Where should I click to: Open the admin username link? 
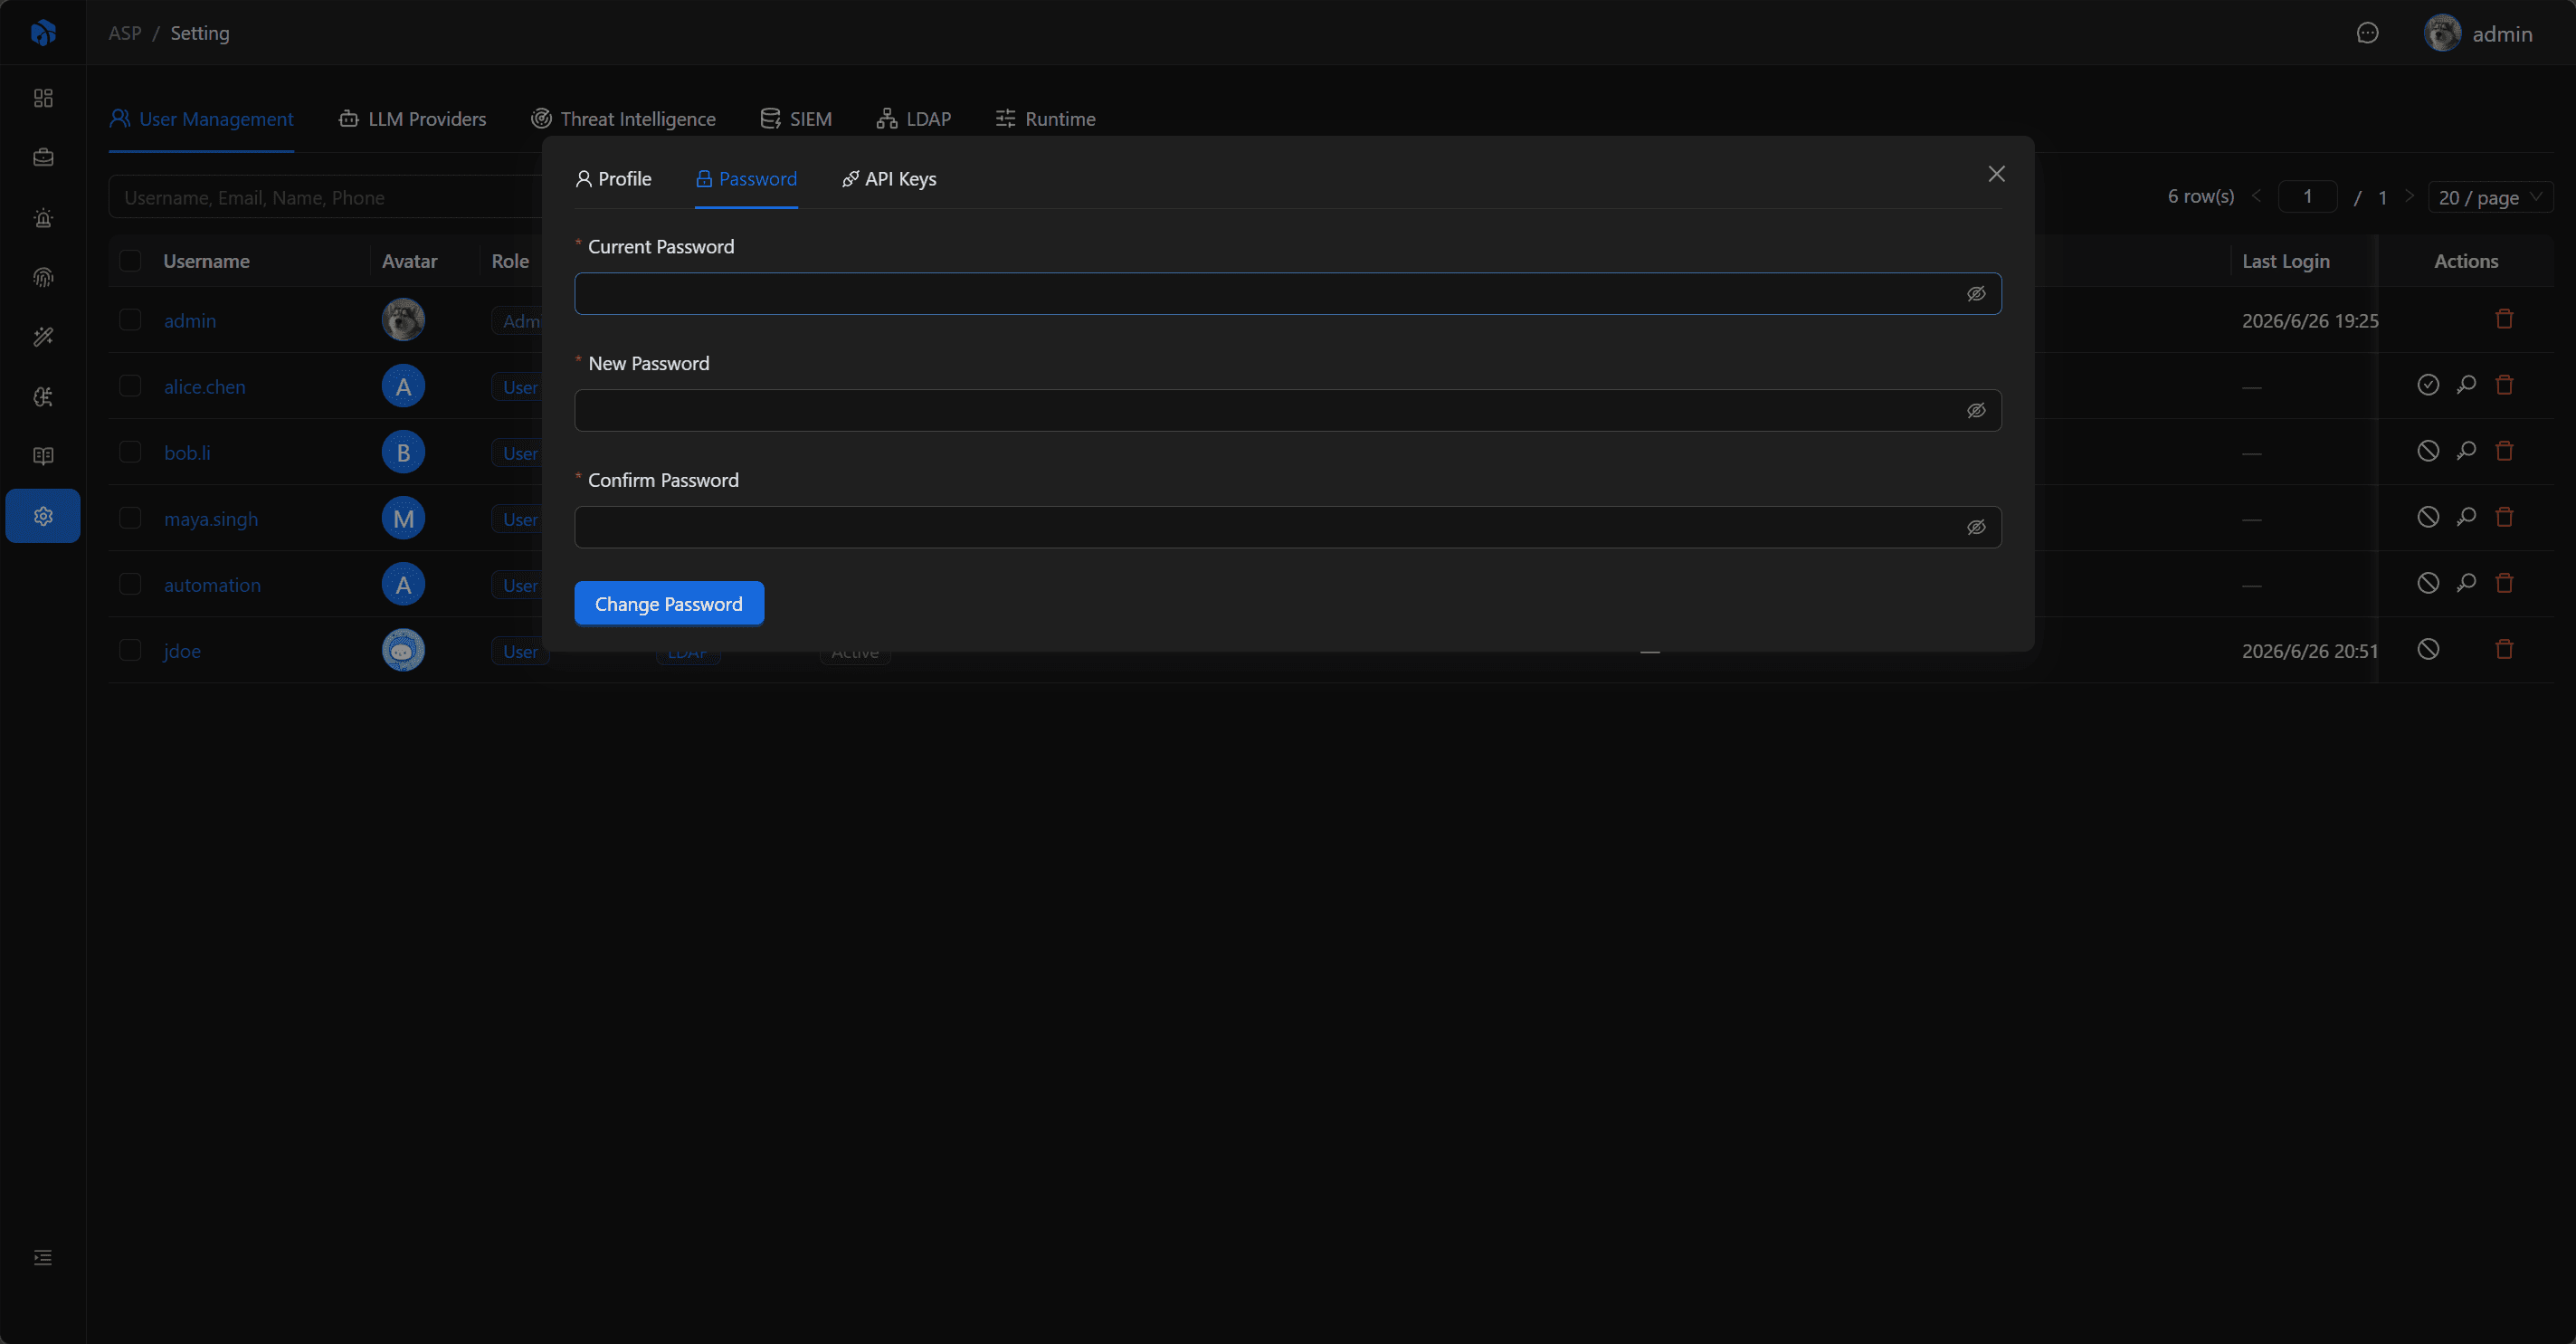pyautogui.click(x=190, y=320)
